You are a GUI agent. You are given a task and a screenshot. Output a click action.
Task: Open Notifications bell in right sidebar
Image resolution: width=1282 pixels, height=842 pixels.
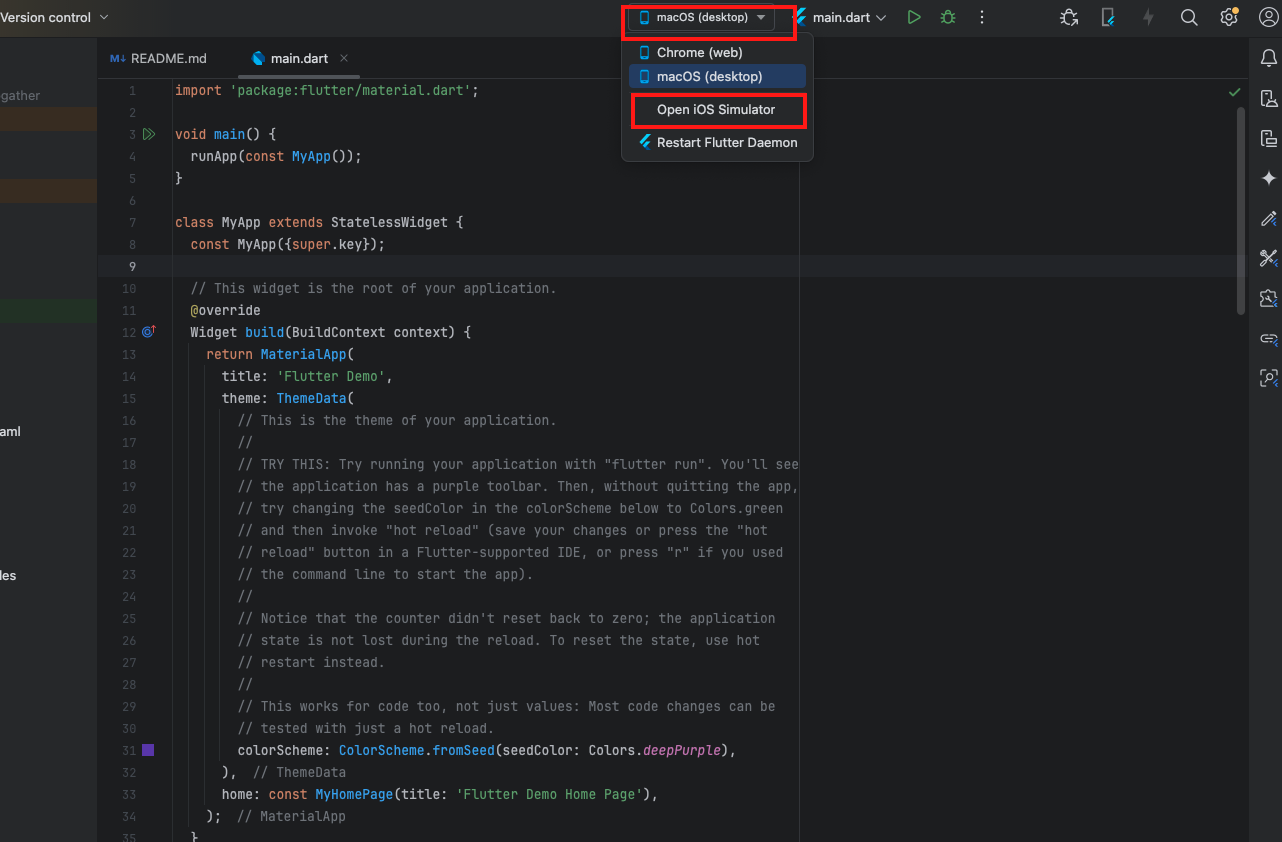pos(1269,59)
